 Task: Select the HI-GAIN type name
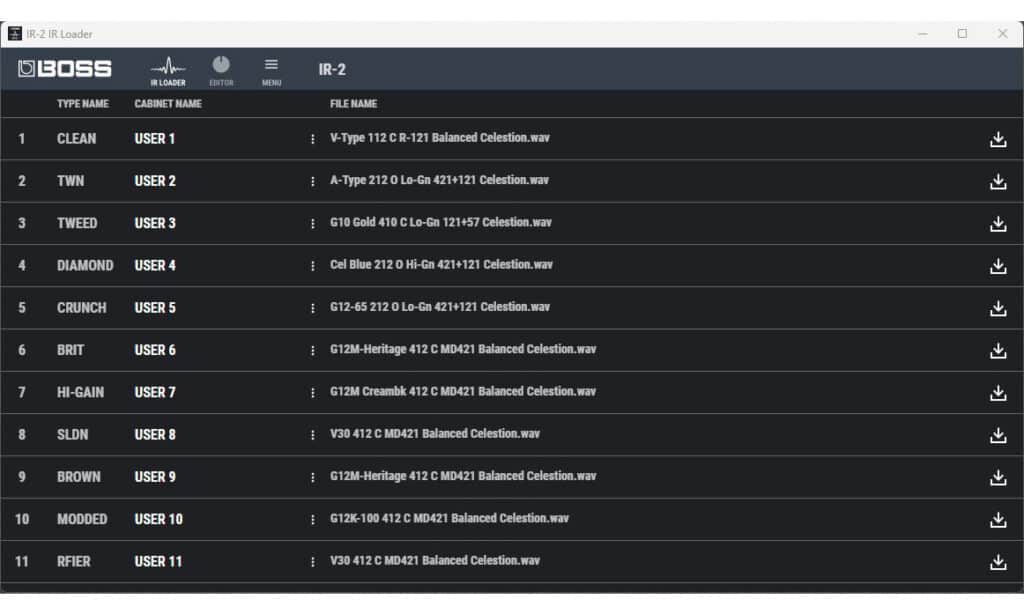(80, 393)
